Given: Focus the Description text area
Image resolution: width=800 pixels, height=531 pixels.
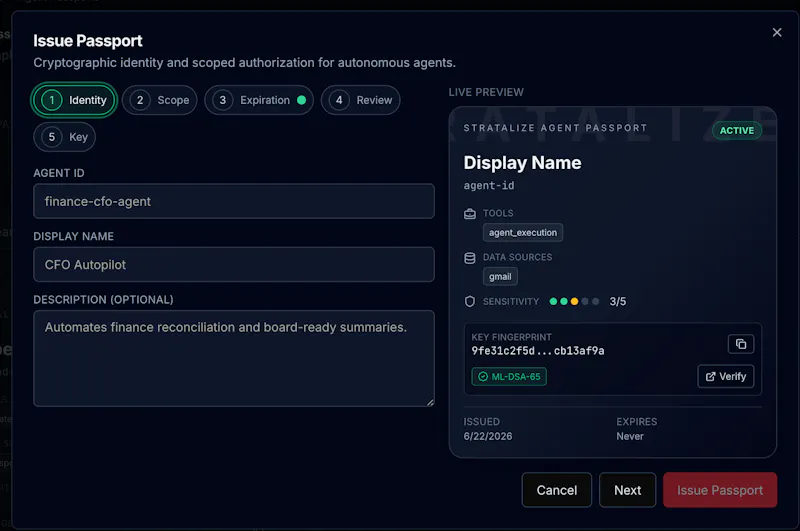Looking at the screenshot, I should click(234, 358).
